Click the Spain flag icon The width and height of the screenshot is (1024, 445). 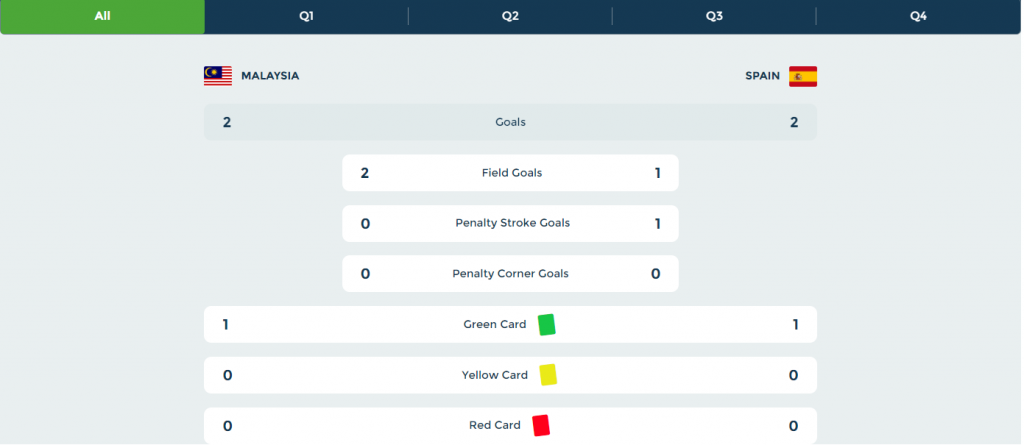(803, 76)
